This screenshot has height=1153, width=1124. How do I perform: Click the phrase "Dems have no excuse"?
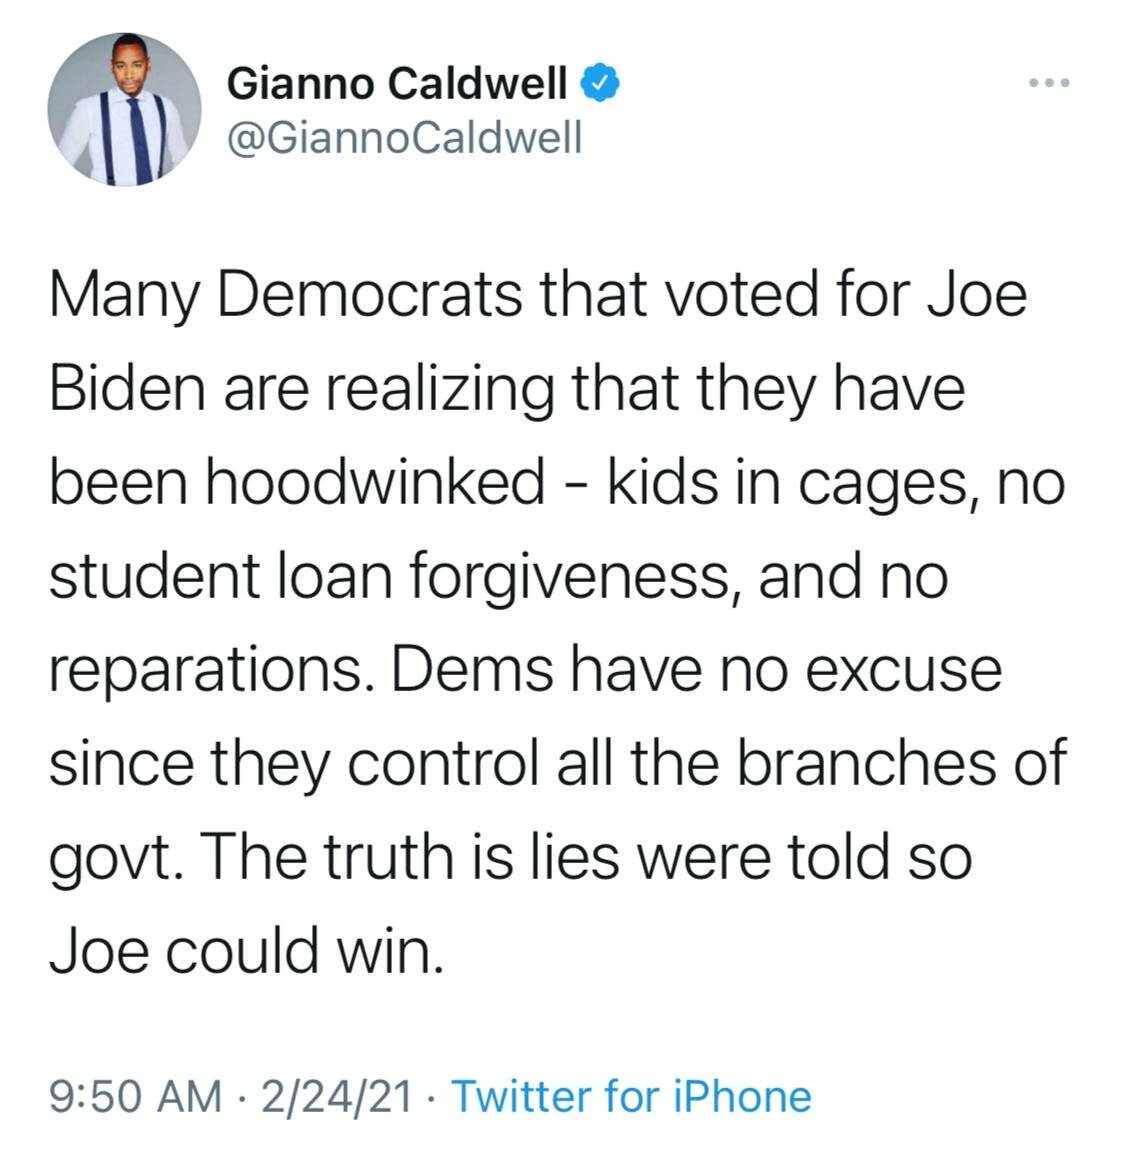pos(696,669)
